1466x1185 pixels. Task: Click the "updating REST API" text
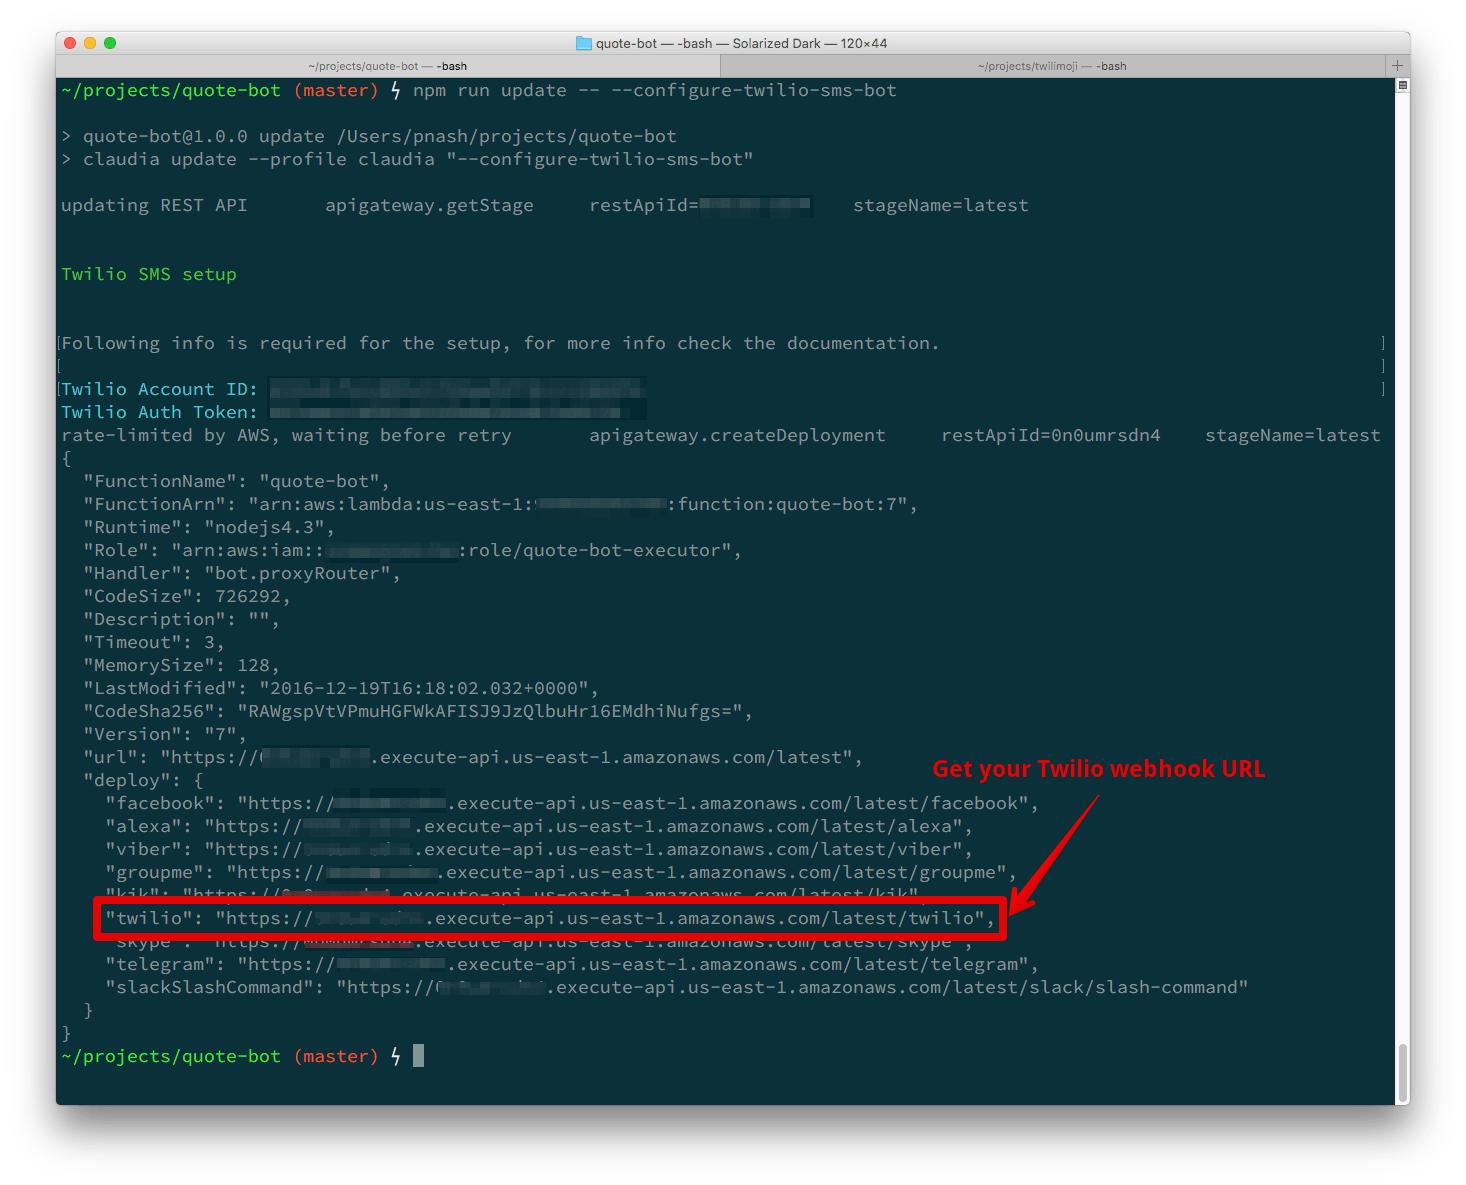[x=154, y=205]
